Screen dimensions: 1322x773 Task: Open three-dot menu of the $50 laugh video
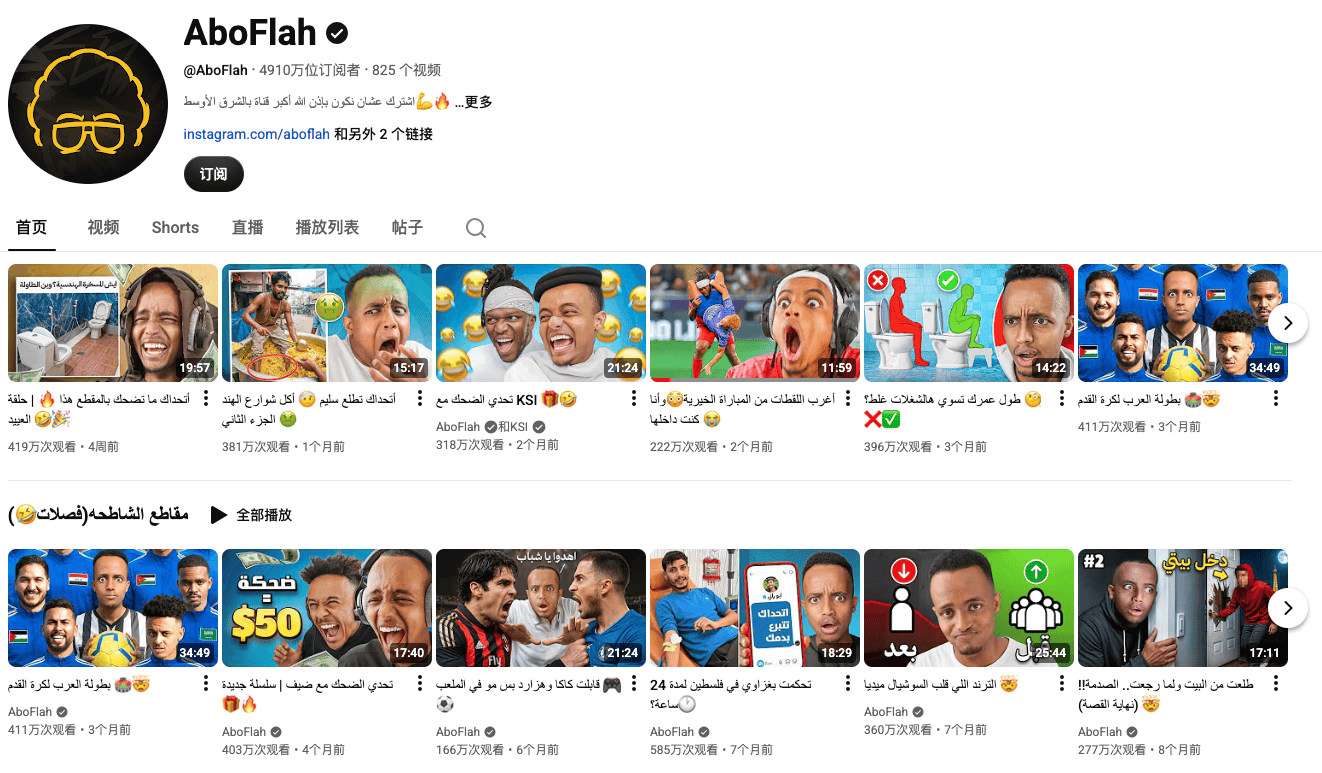[x=420, y=685]
